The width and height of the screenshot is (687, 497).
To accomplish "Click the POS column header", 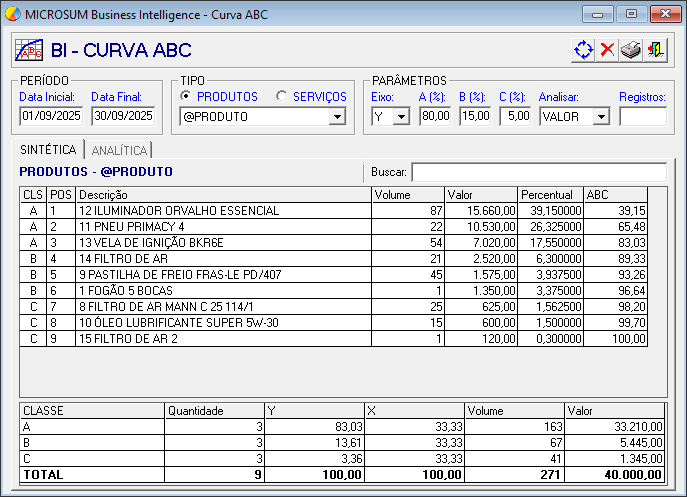I will click(x=61, y=195).
